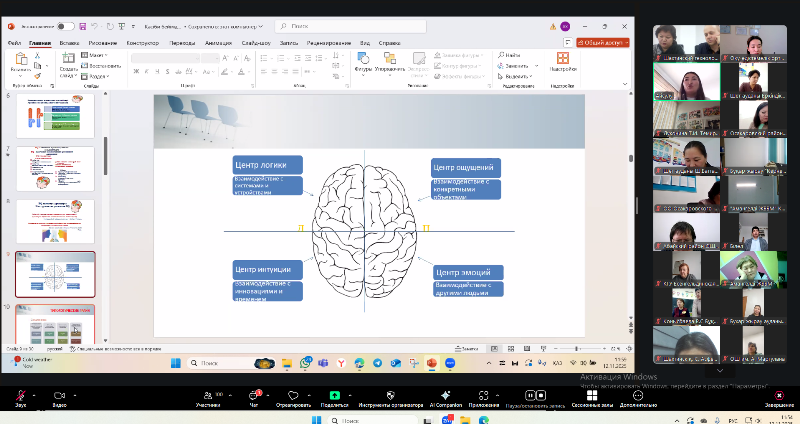Open the Zoom participants (Участники) panel
Screen dimensions: 800x424
click(x=207, y=394)
